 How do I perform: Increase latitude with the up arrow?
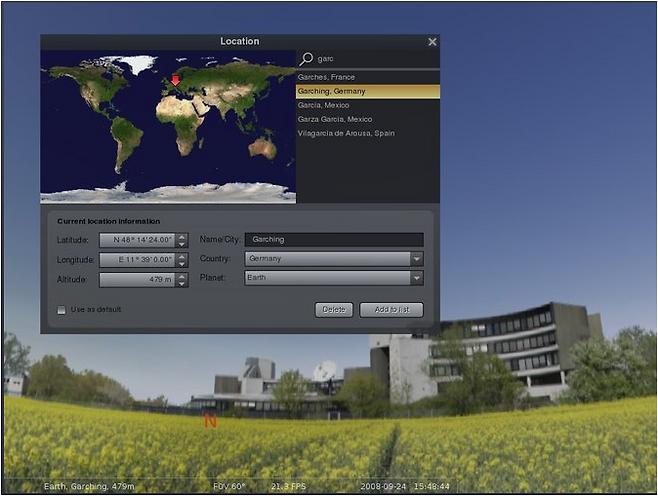(181, 236)
